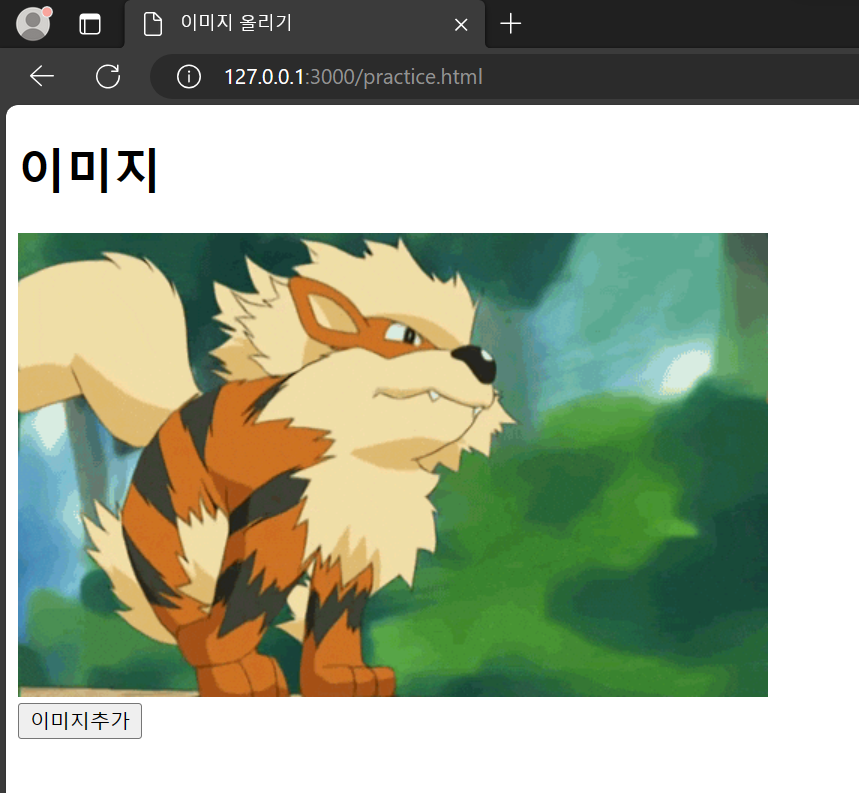Click the address bar URL 127.0.0.1:3000/practice.html
Screen dimensions: 859x793
pyautogui.click(x=353, y=77)
